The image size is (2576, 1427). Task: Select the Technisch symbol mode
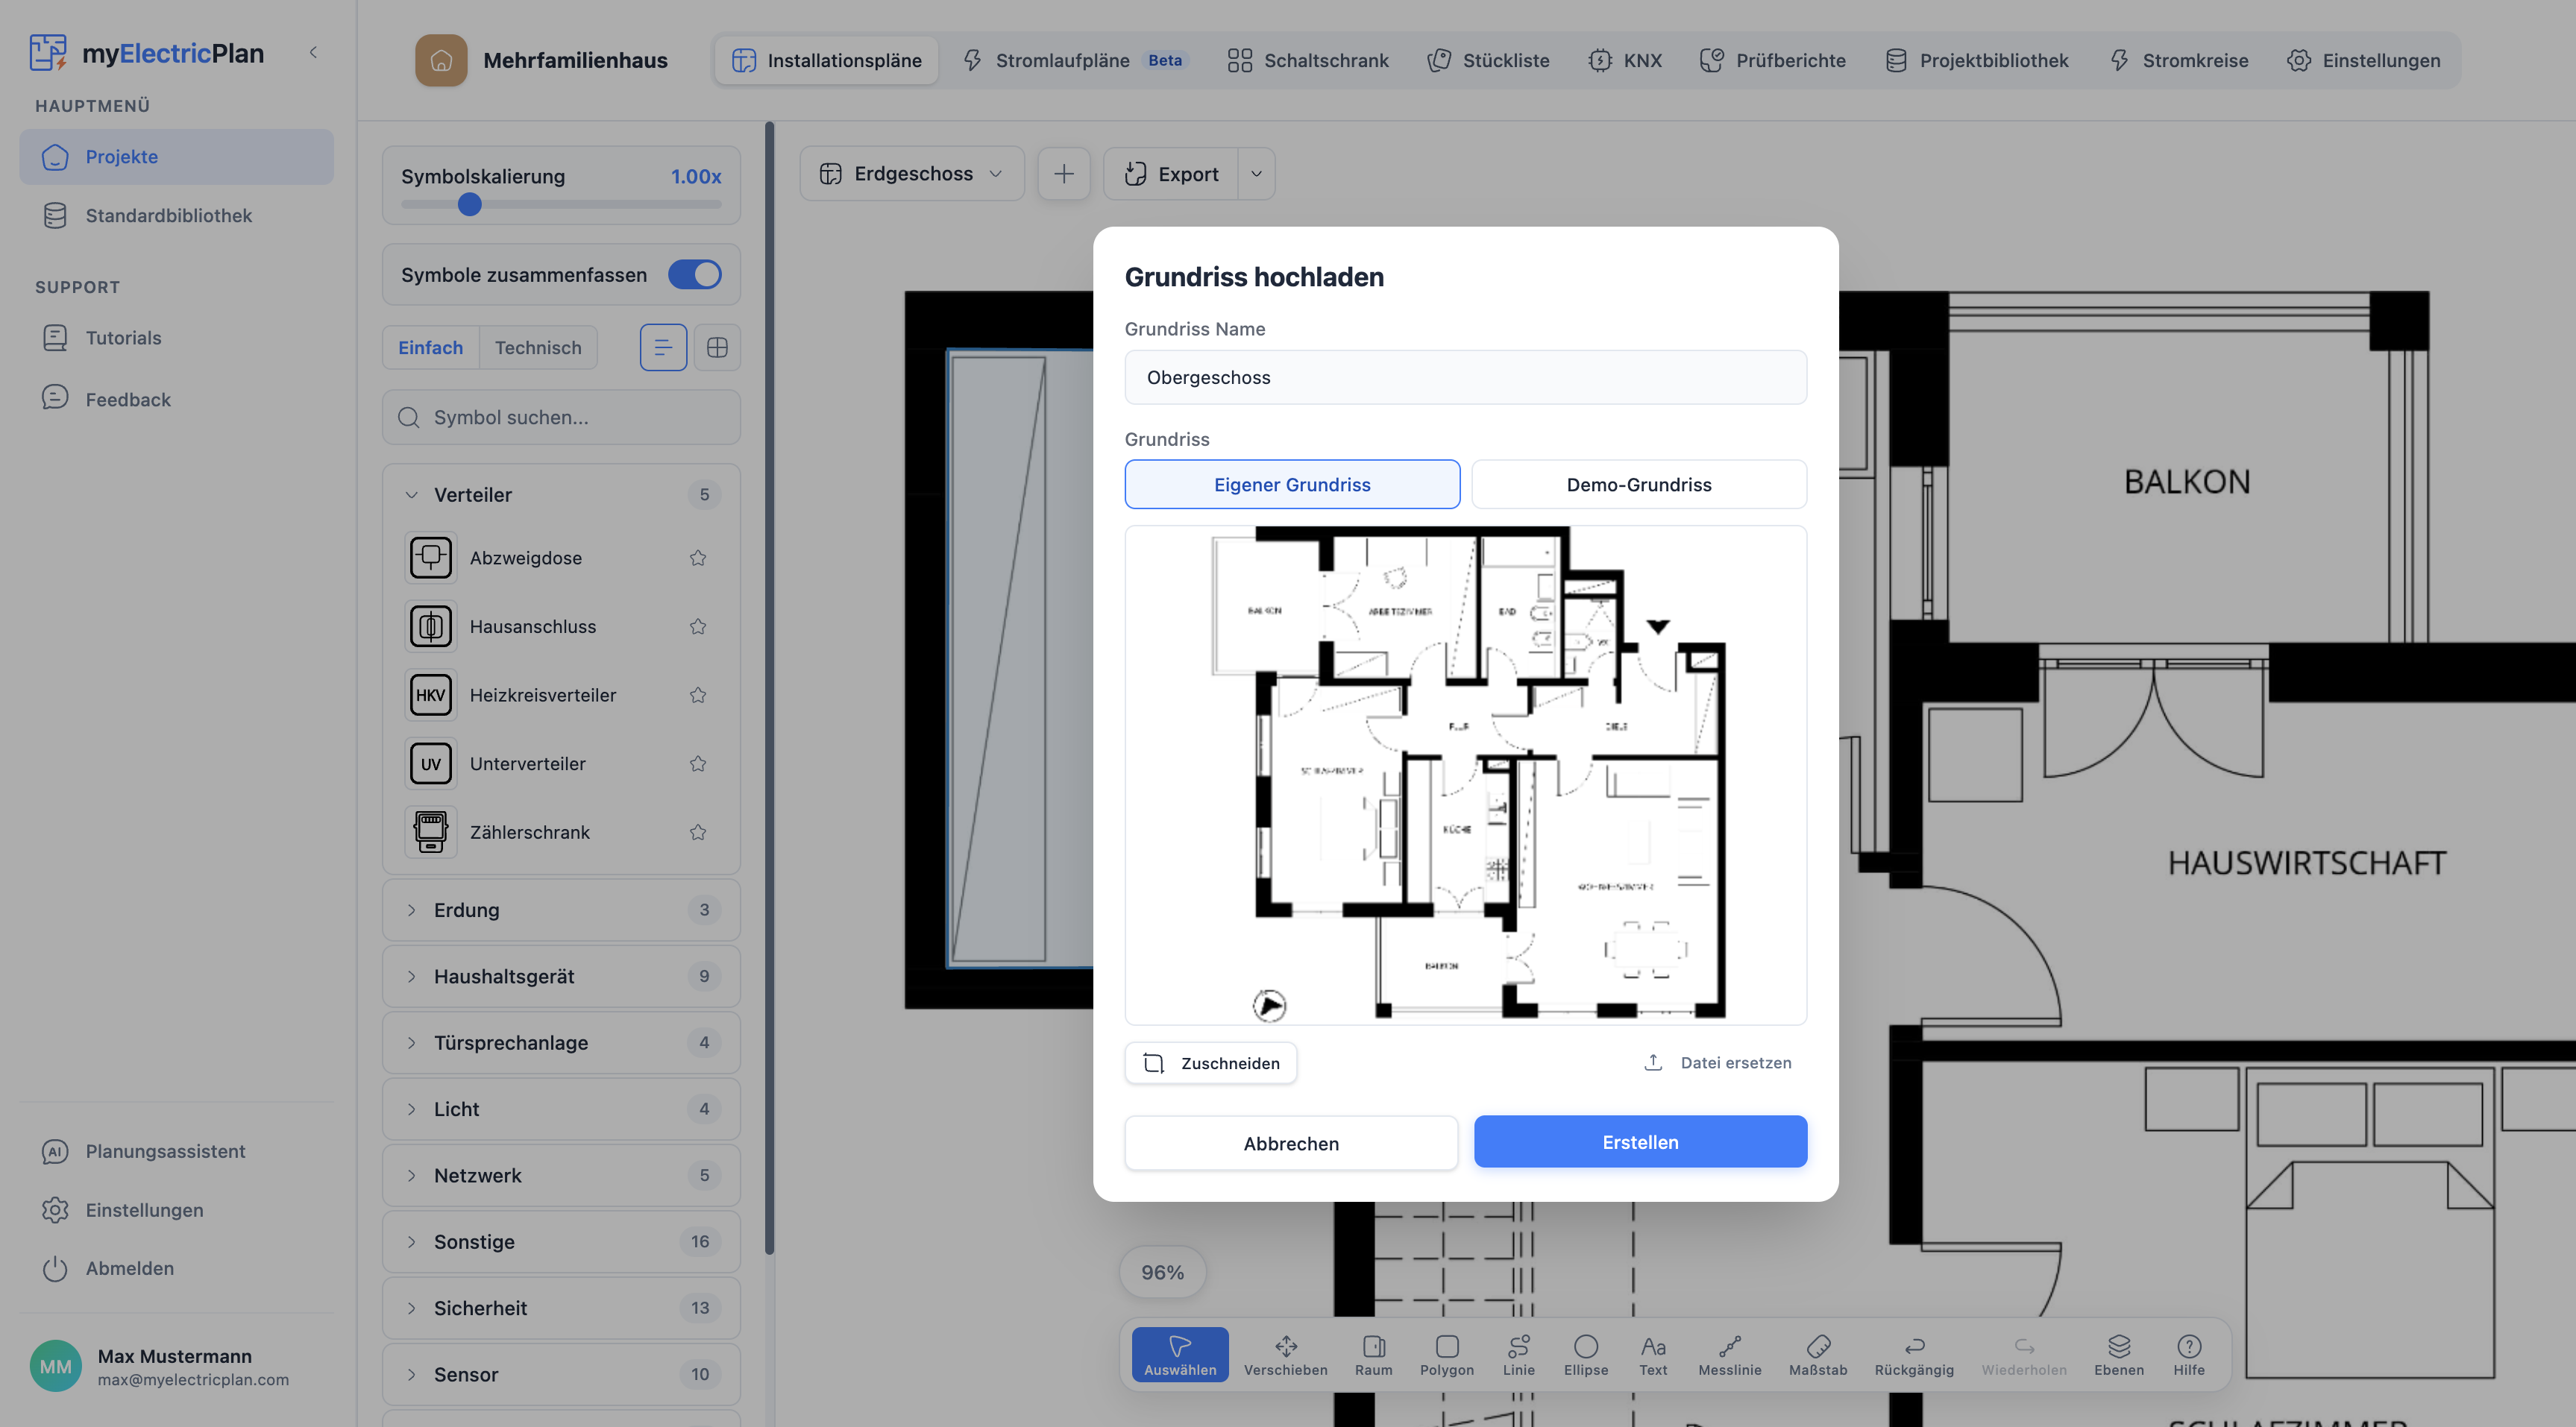(x=538, y=347)
